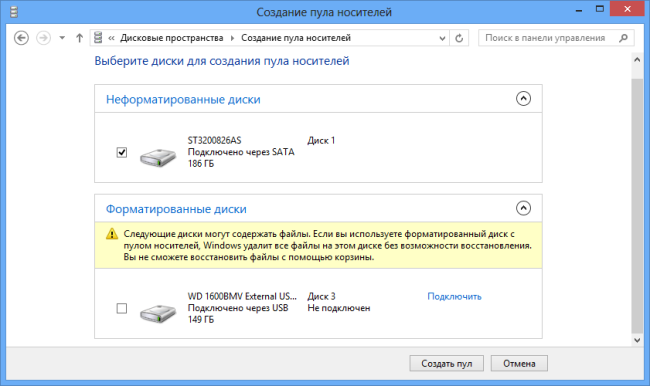Click the 'Создать пул' button
Viewport: 650px width, 386px height.
(446, 363)
